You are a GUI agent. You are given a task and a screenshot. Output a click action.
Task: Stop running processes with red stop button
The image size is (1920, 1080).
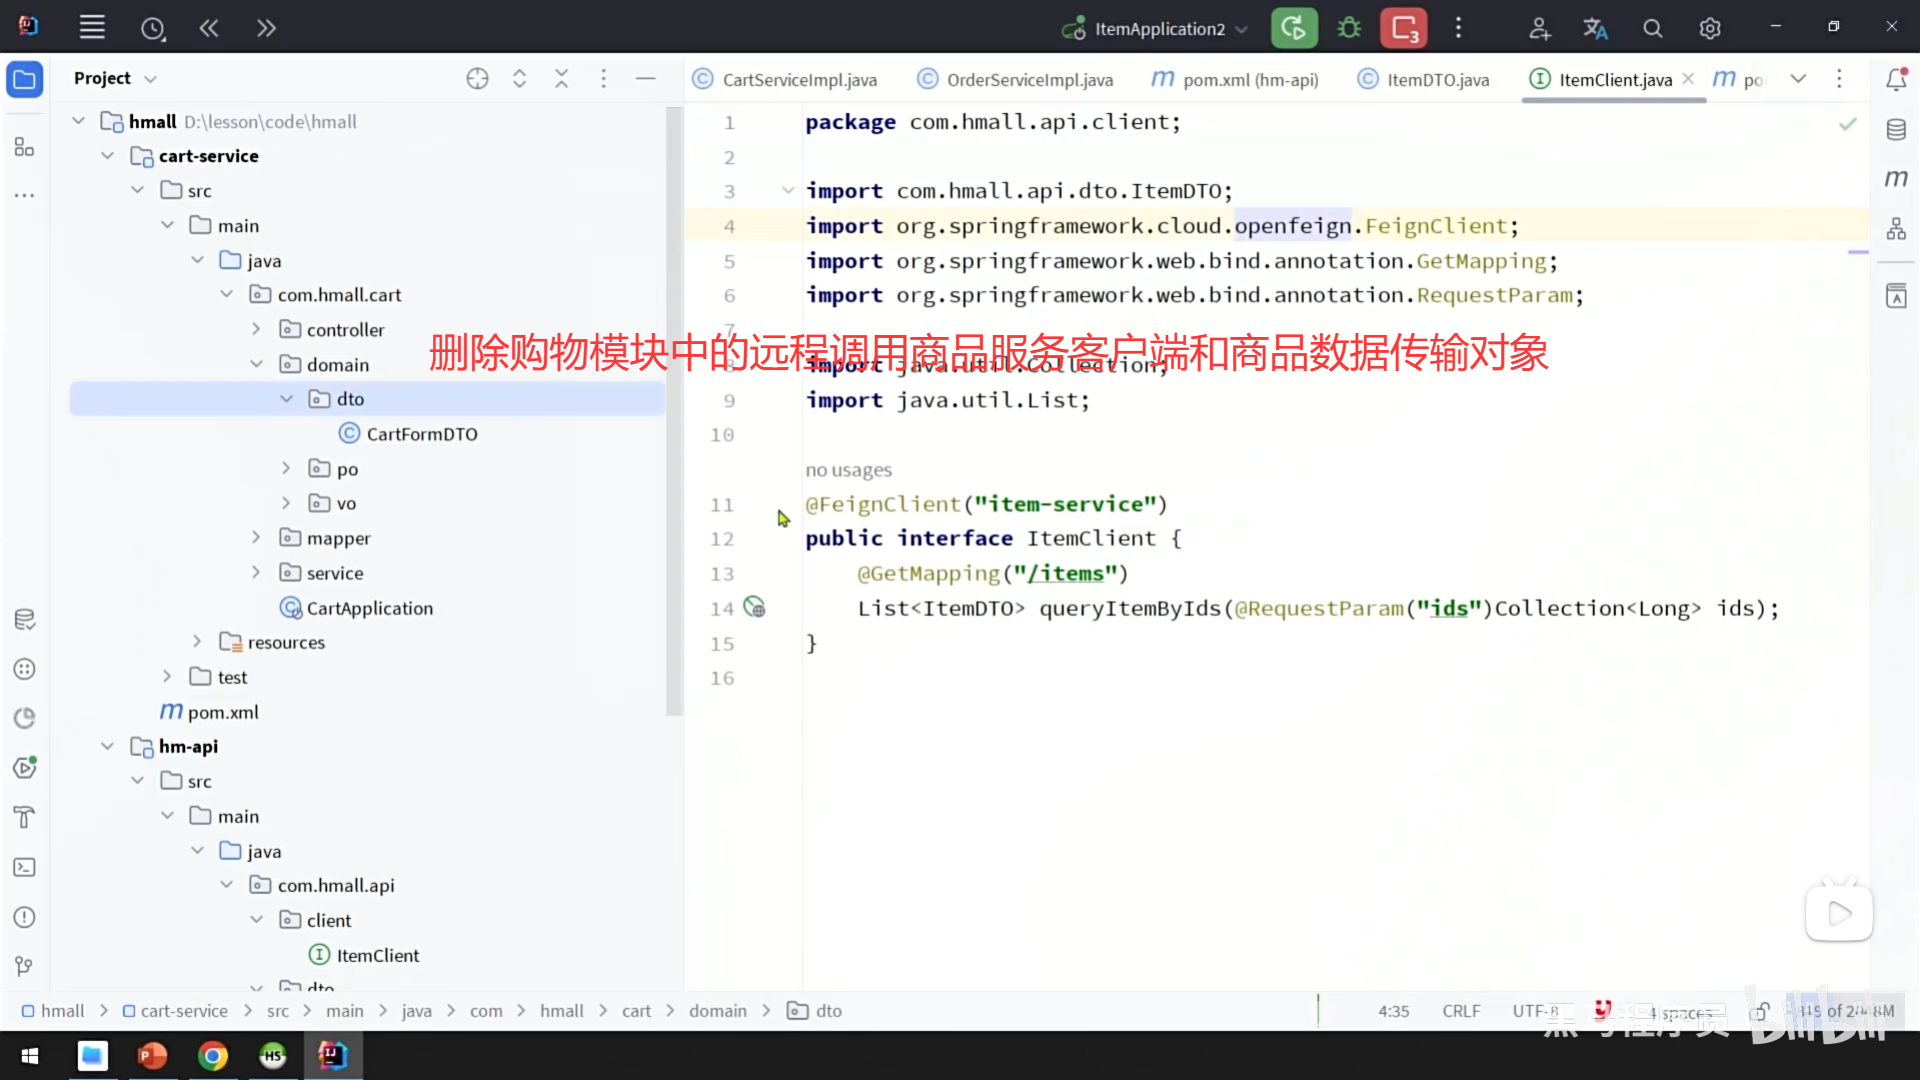click(x=1404, y=28)
